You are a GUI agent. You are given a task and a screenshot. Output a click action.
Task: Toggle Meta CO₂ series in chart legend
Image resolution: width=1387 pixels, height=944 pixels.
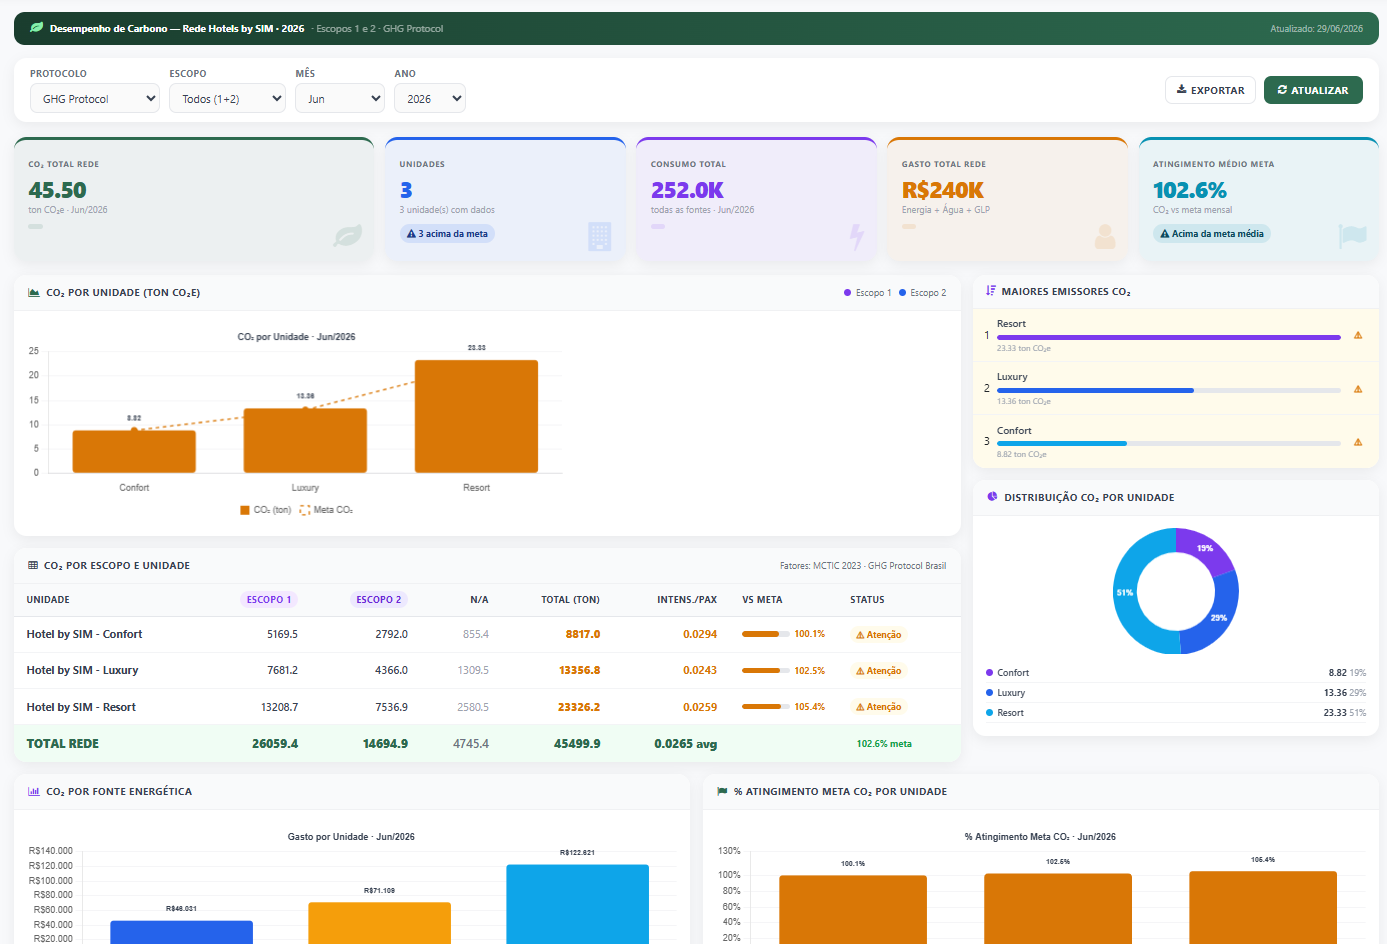[x=326, y=510]
